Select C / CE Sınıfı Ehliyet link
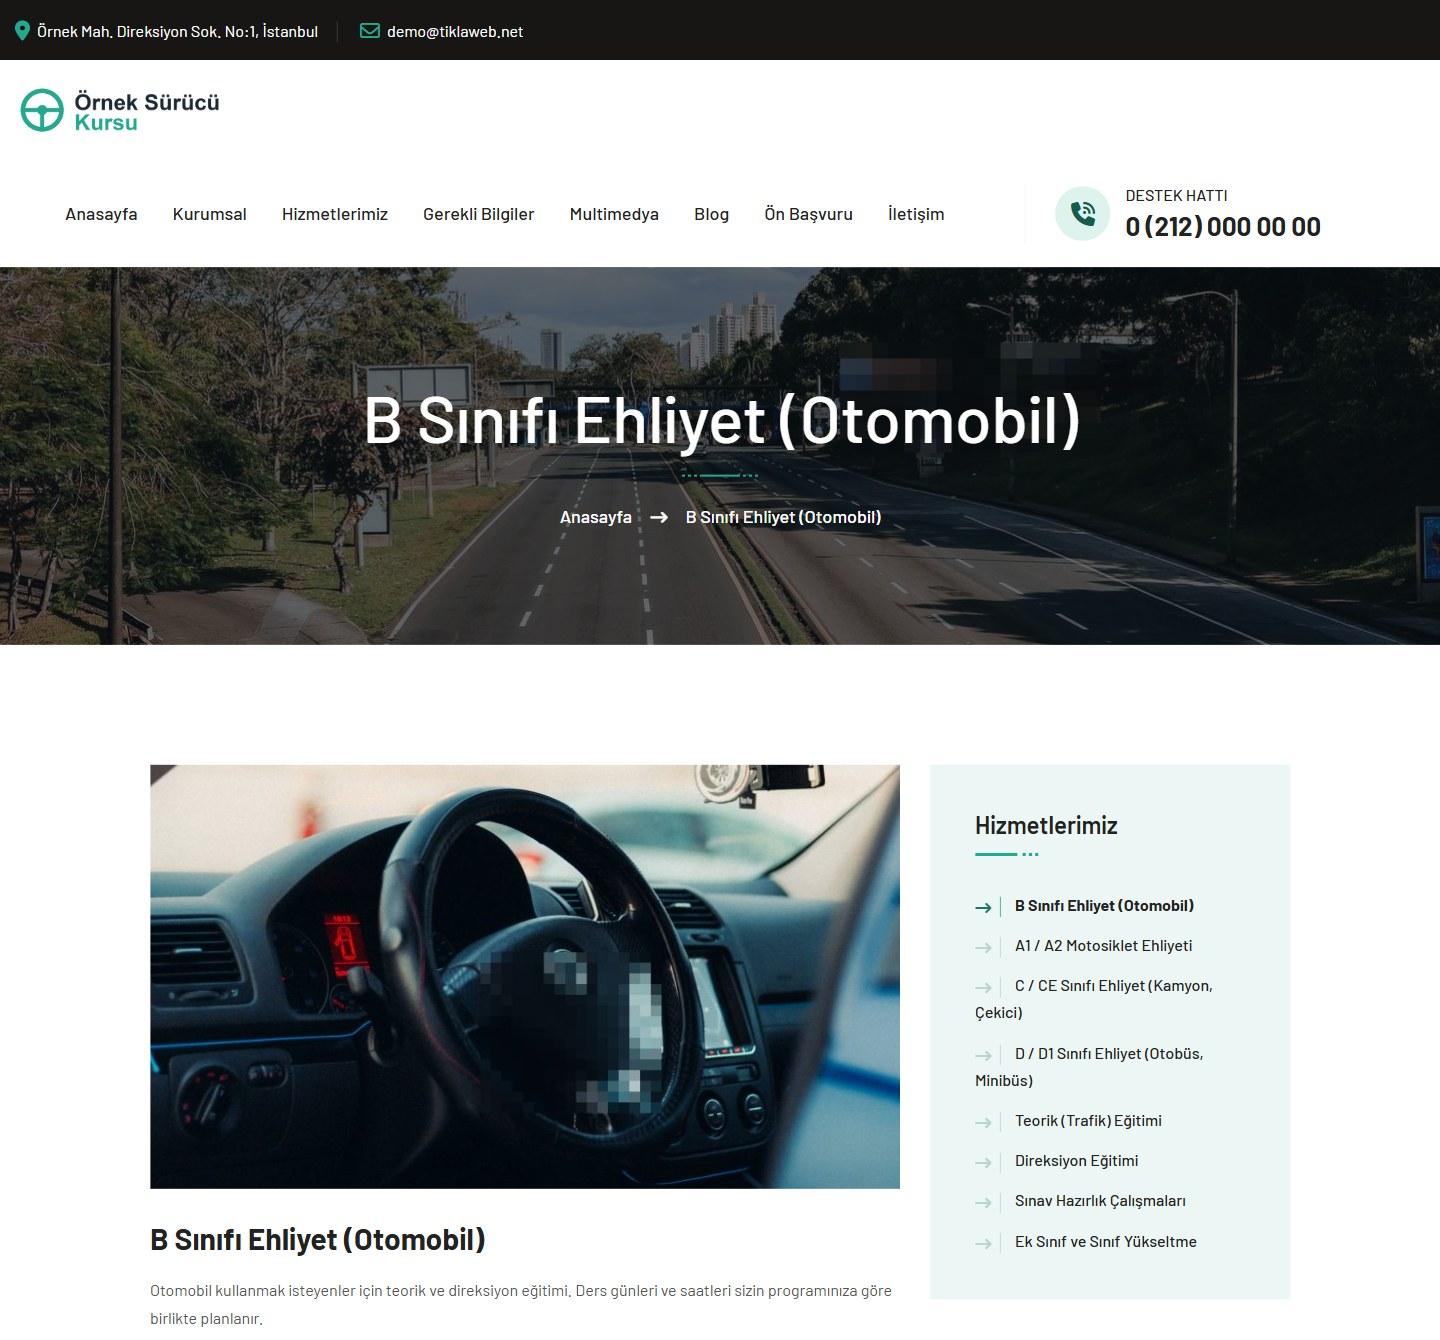 click(1094, 999)
